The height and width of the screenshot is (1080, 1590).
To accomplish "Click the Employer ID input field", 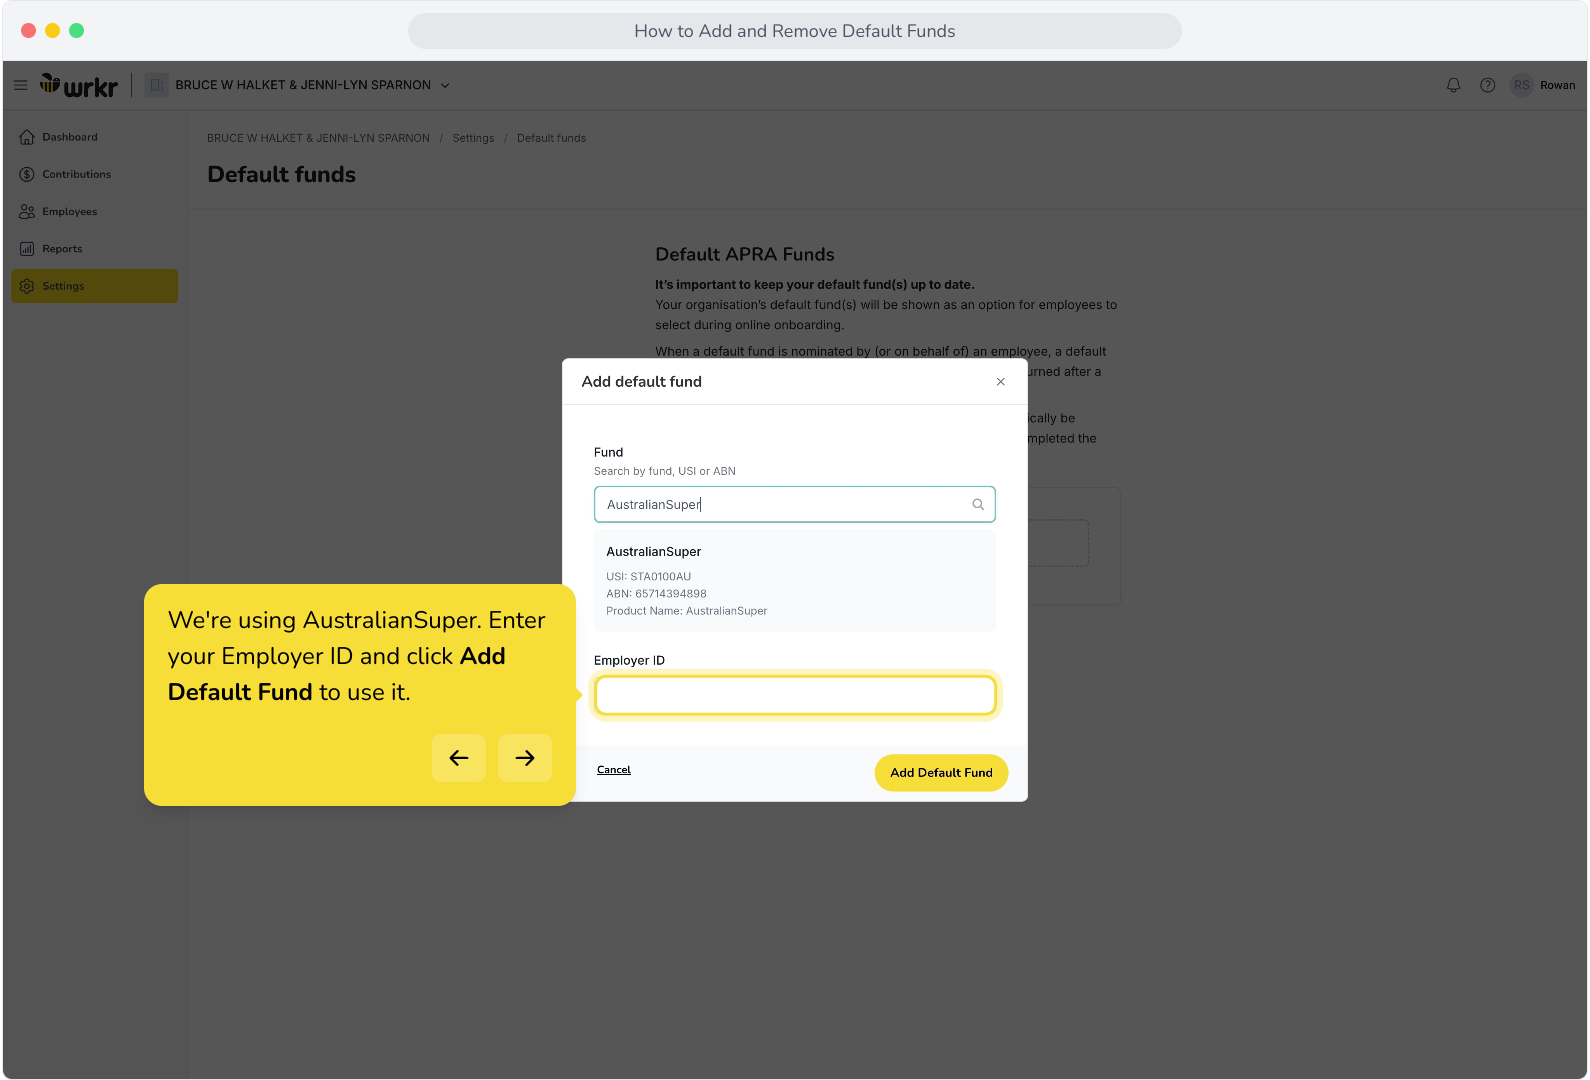I will pos(795,695).
